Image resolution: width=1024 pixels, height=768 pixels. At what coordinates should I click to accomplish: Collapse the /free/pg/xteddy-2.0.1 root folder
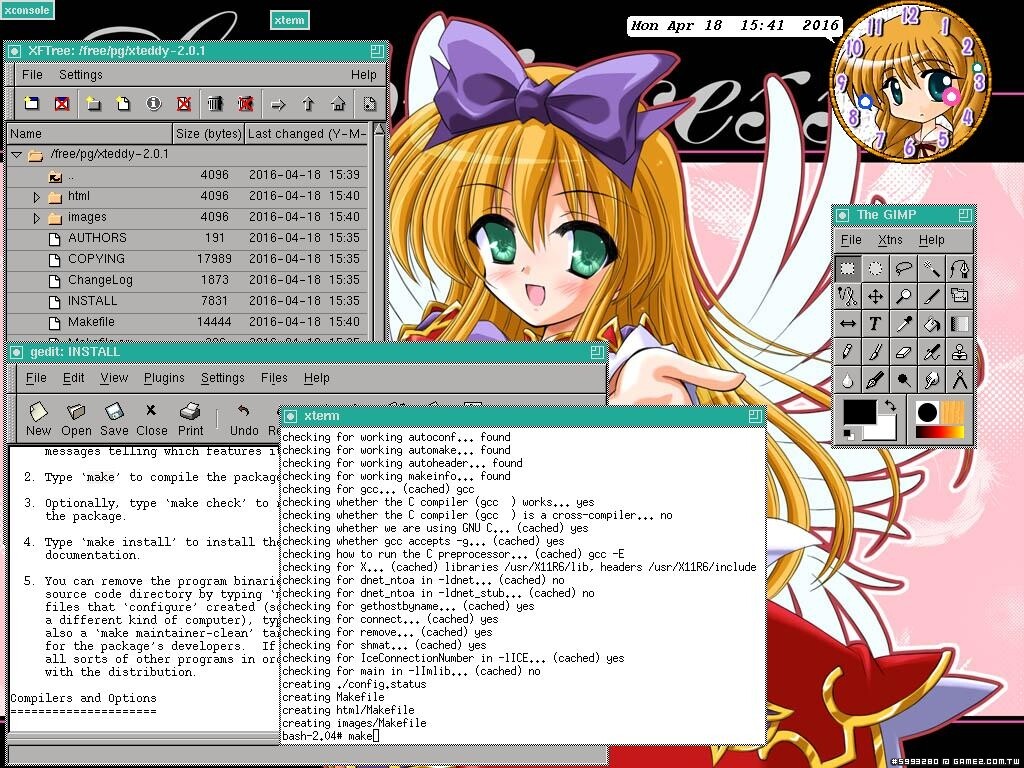tap(16, 155)
